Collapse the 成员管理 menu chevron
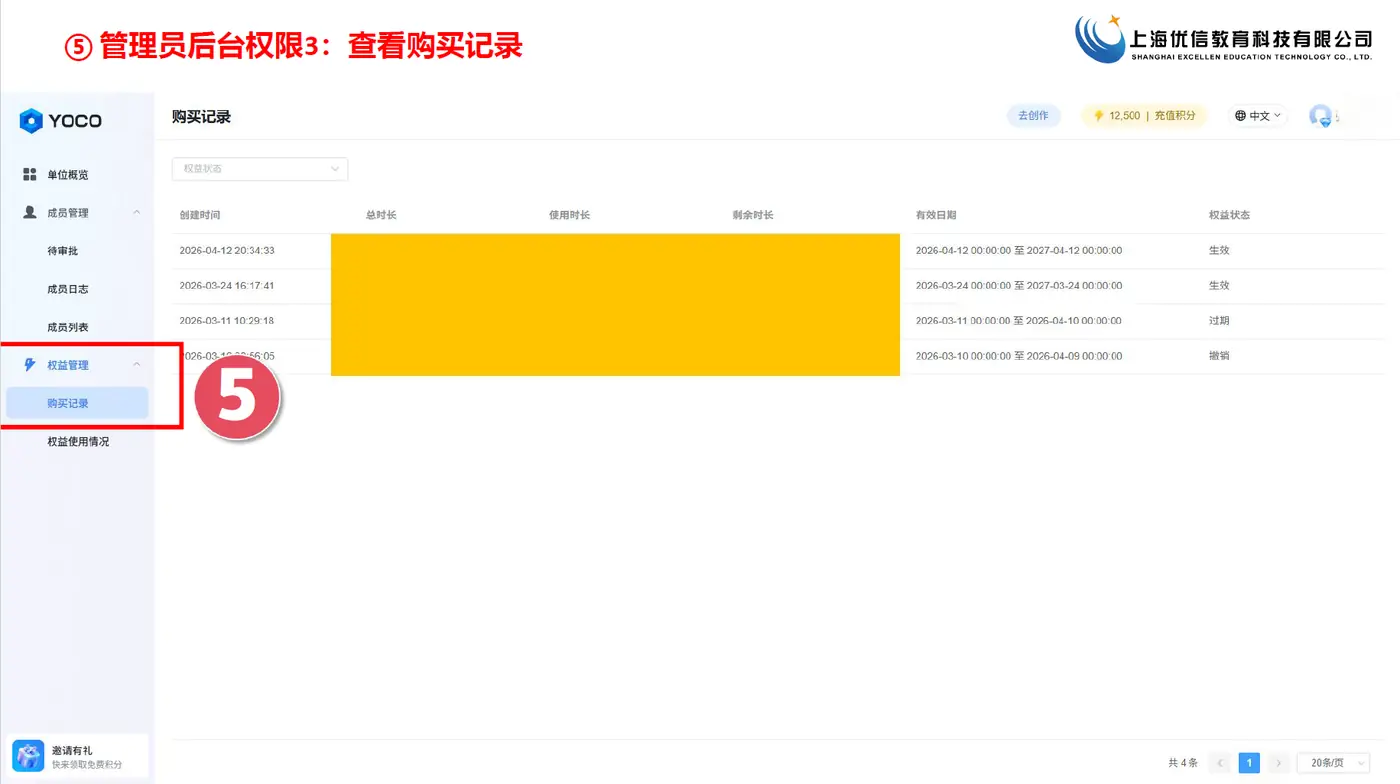The width and height of the screenshot is (1400, 784). click(x=137, y=213)
